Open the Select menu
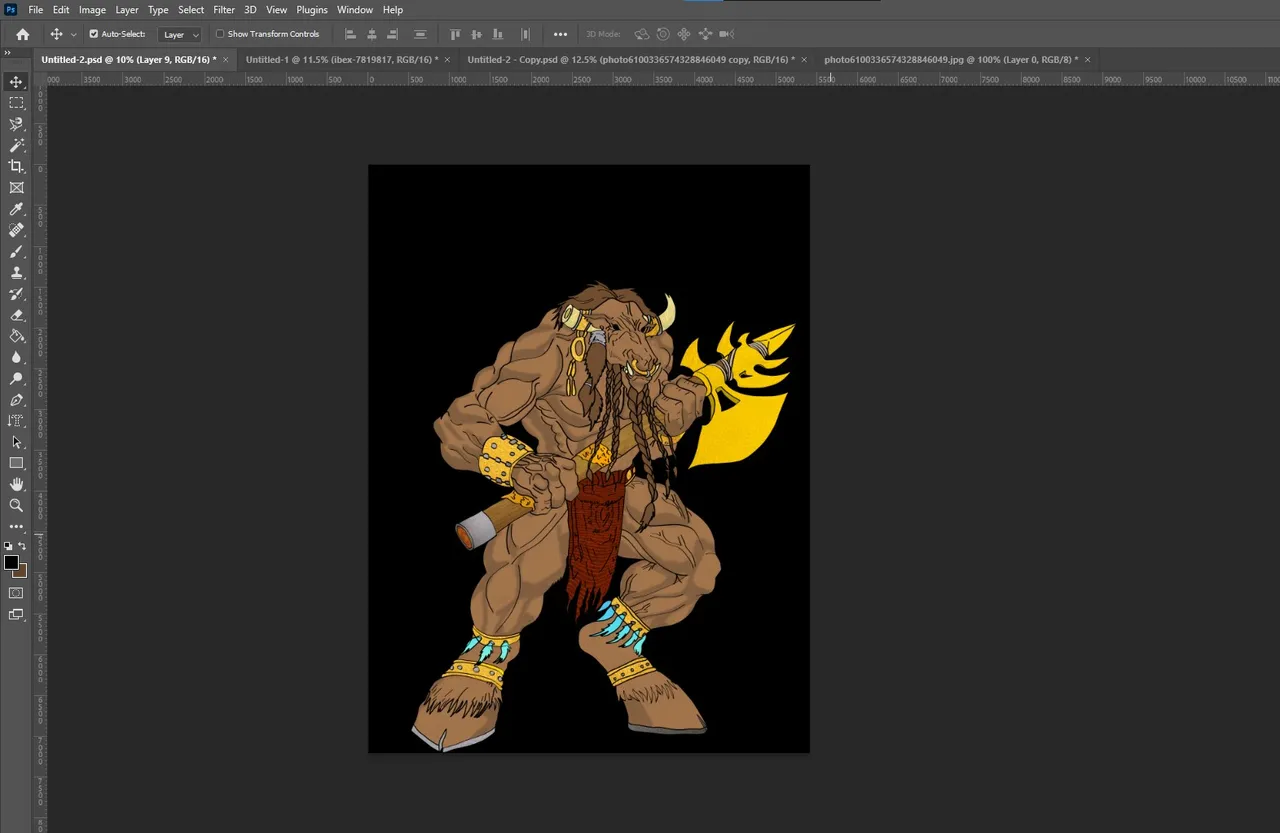Viewport: 1280px width, 833px height. (191, 10)
